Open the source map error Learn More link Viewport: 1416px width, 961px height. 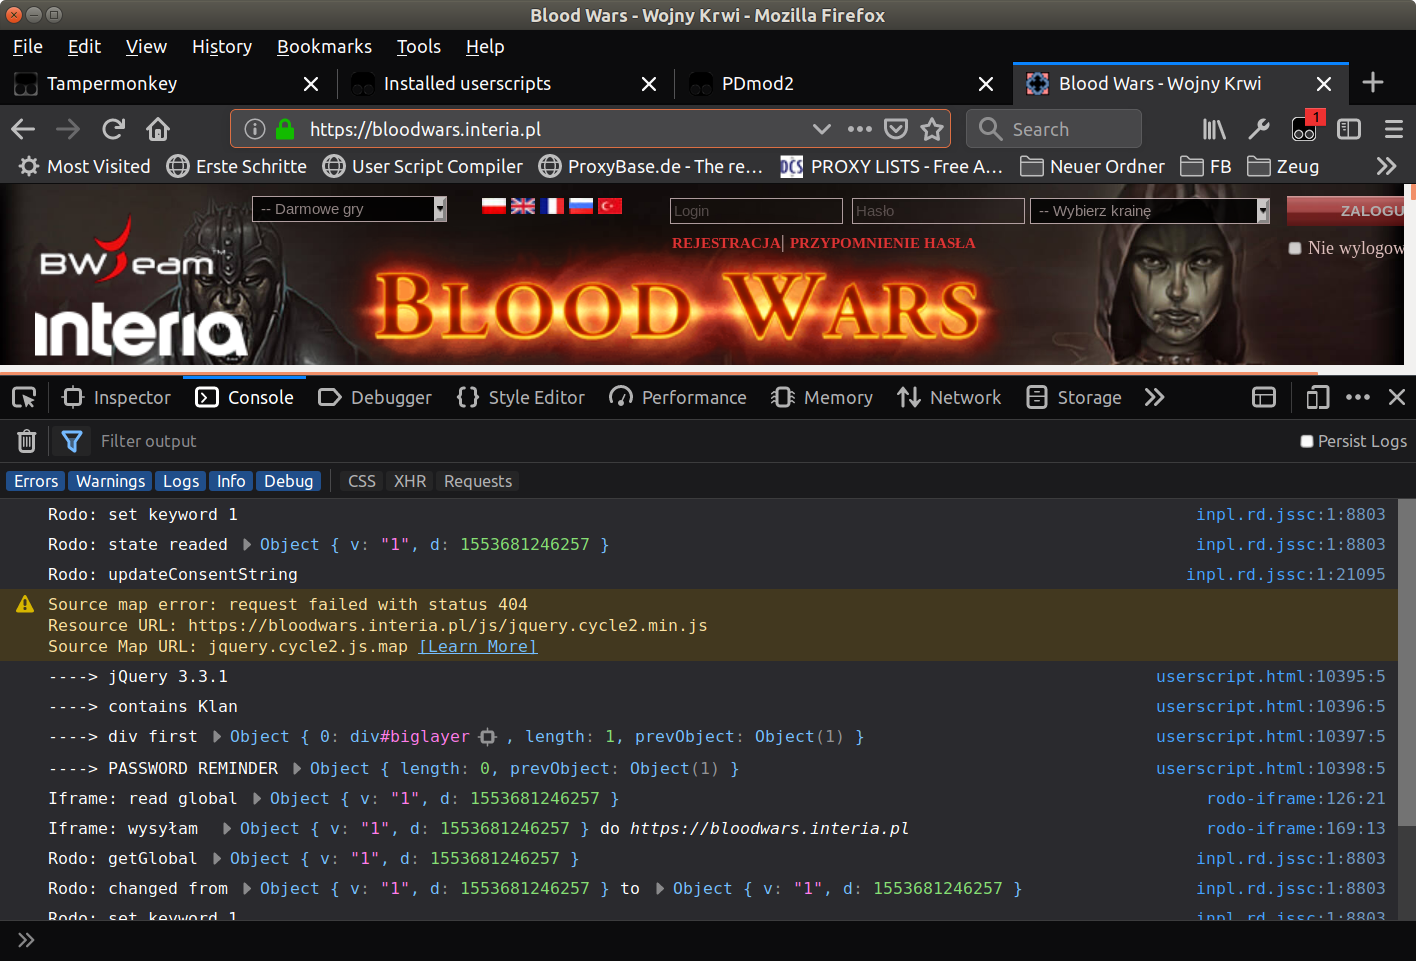click(x=477, y=646)
